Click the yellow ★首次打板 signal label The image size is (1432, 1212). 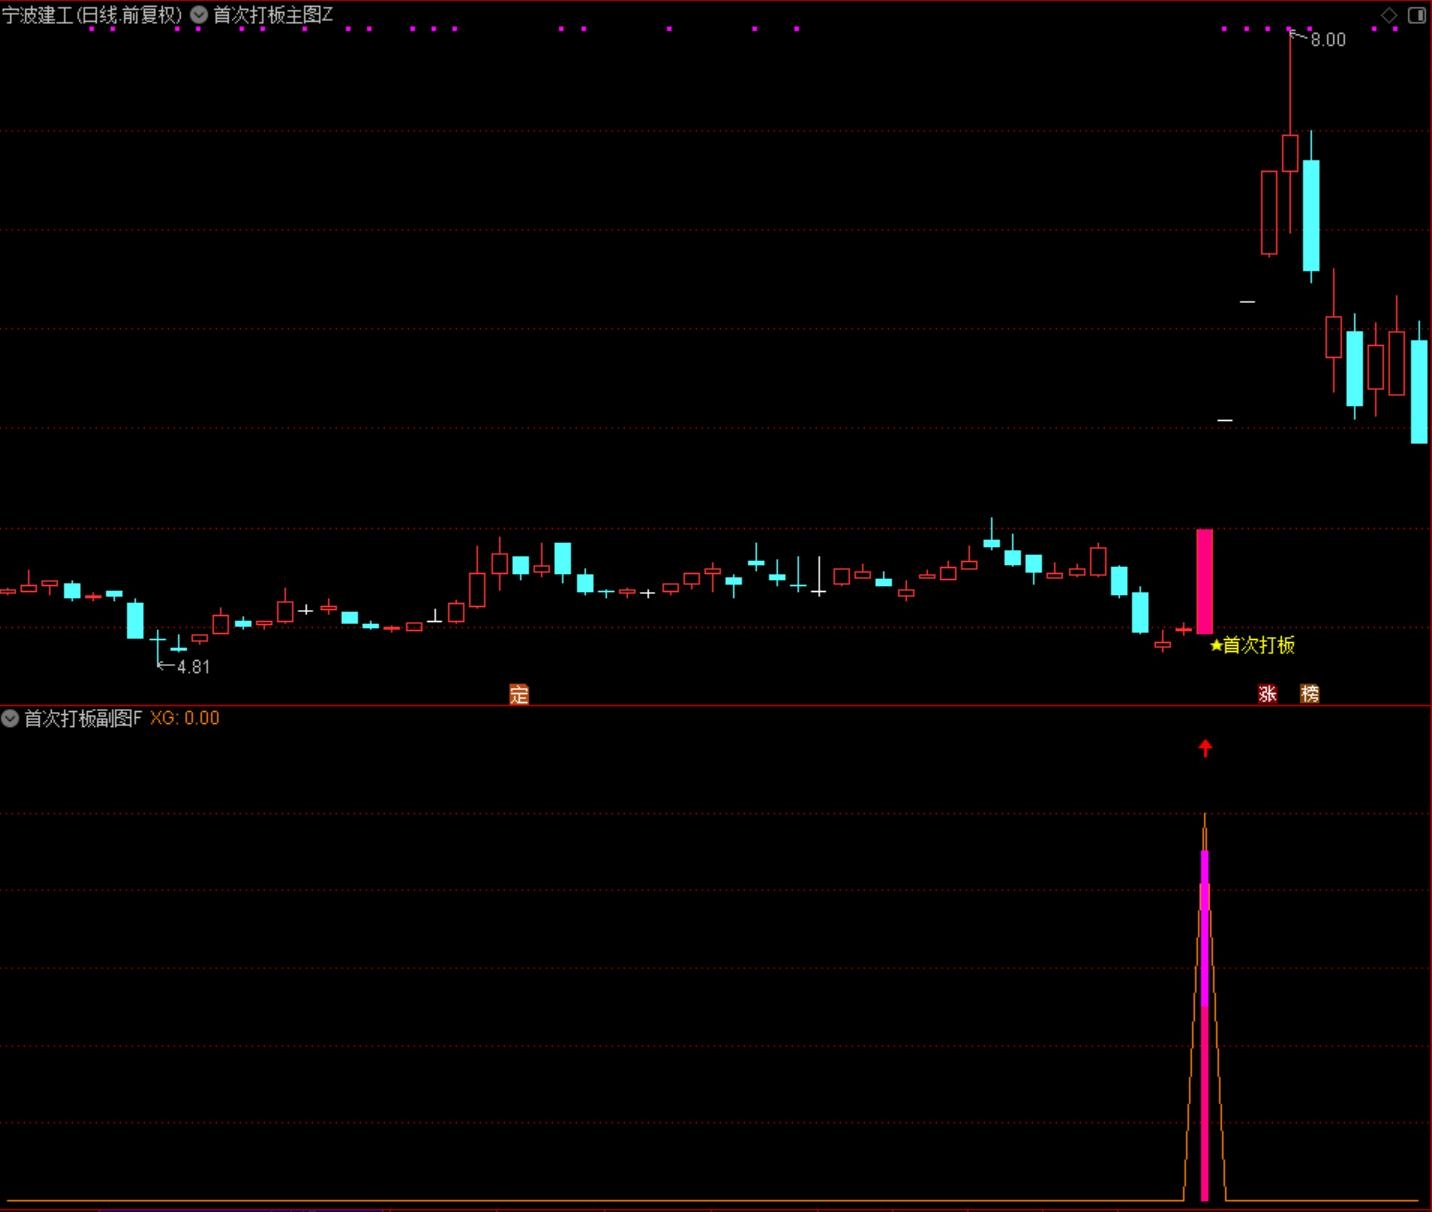1252,645
